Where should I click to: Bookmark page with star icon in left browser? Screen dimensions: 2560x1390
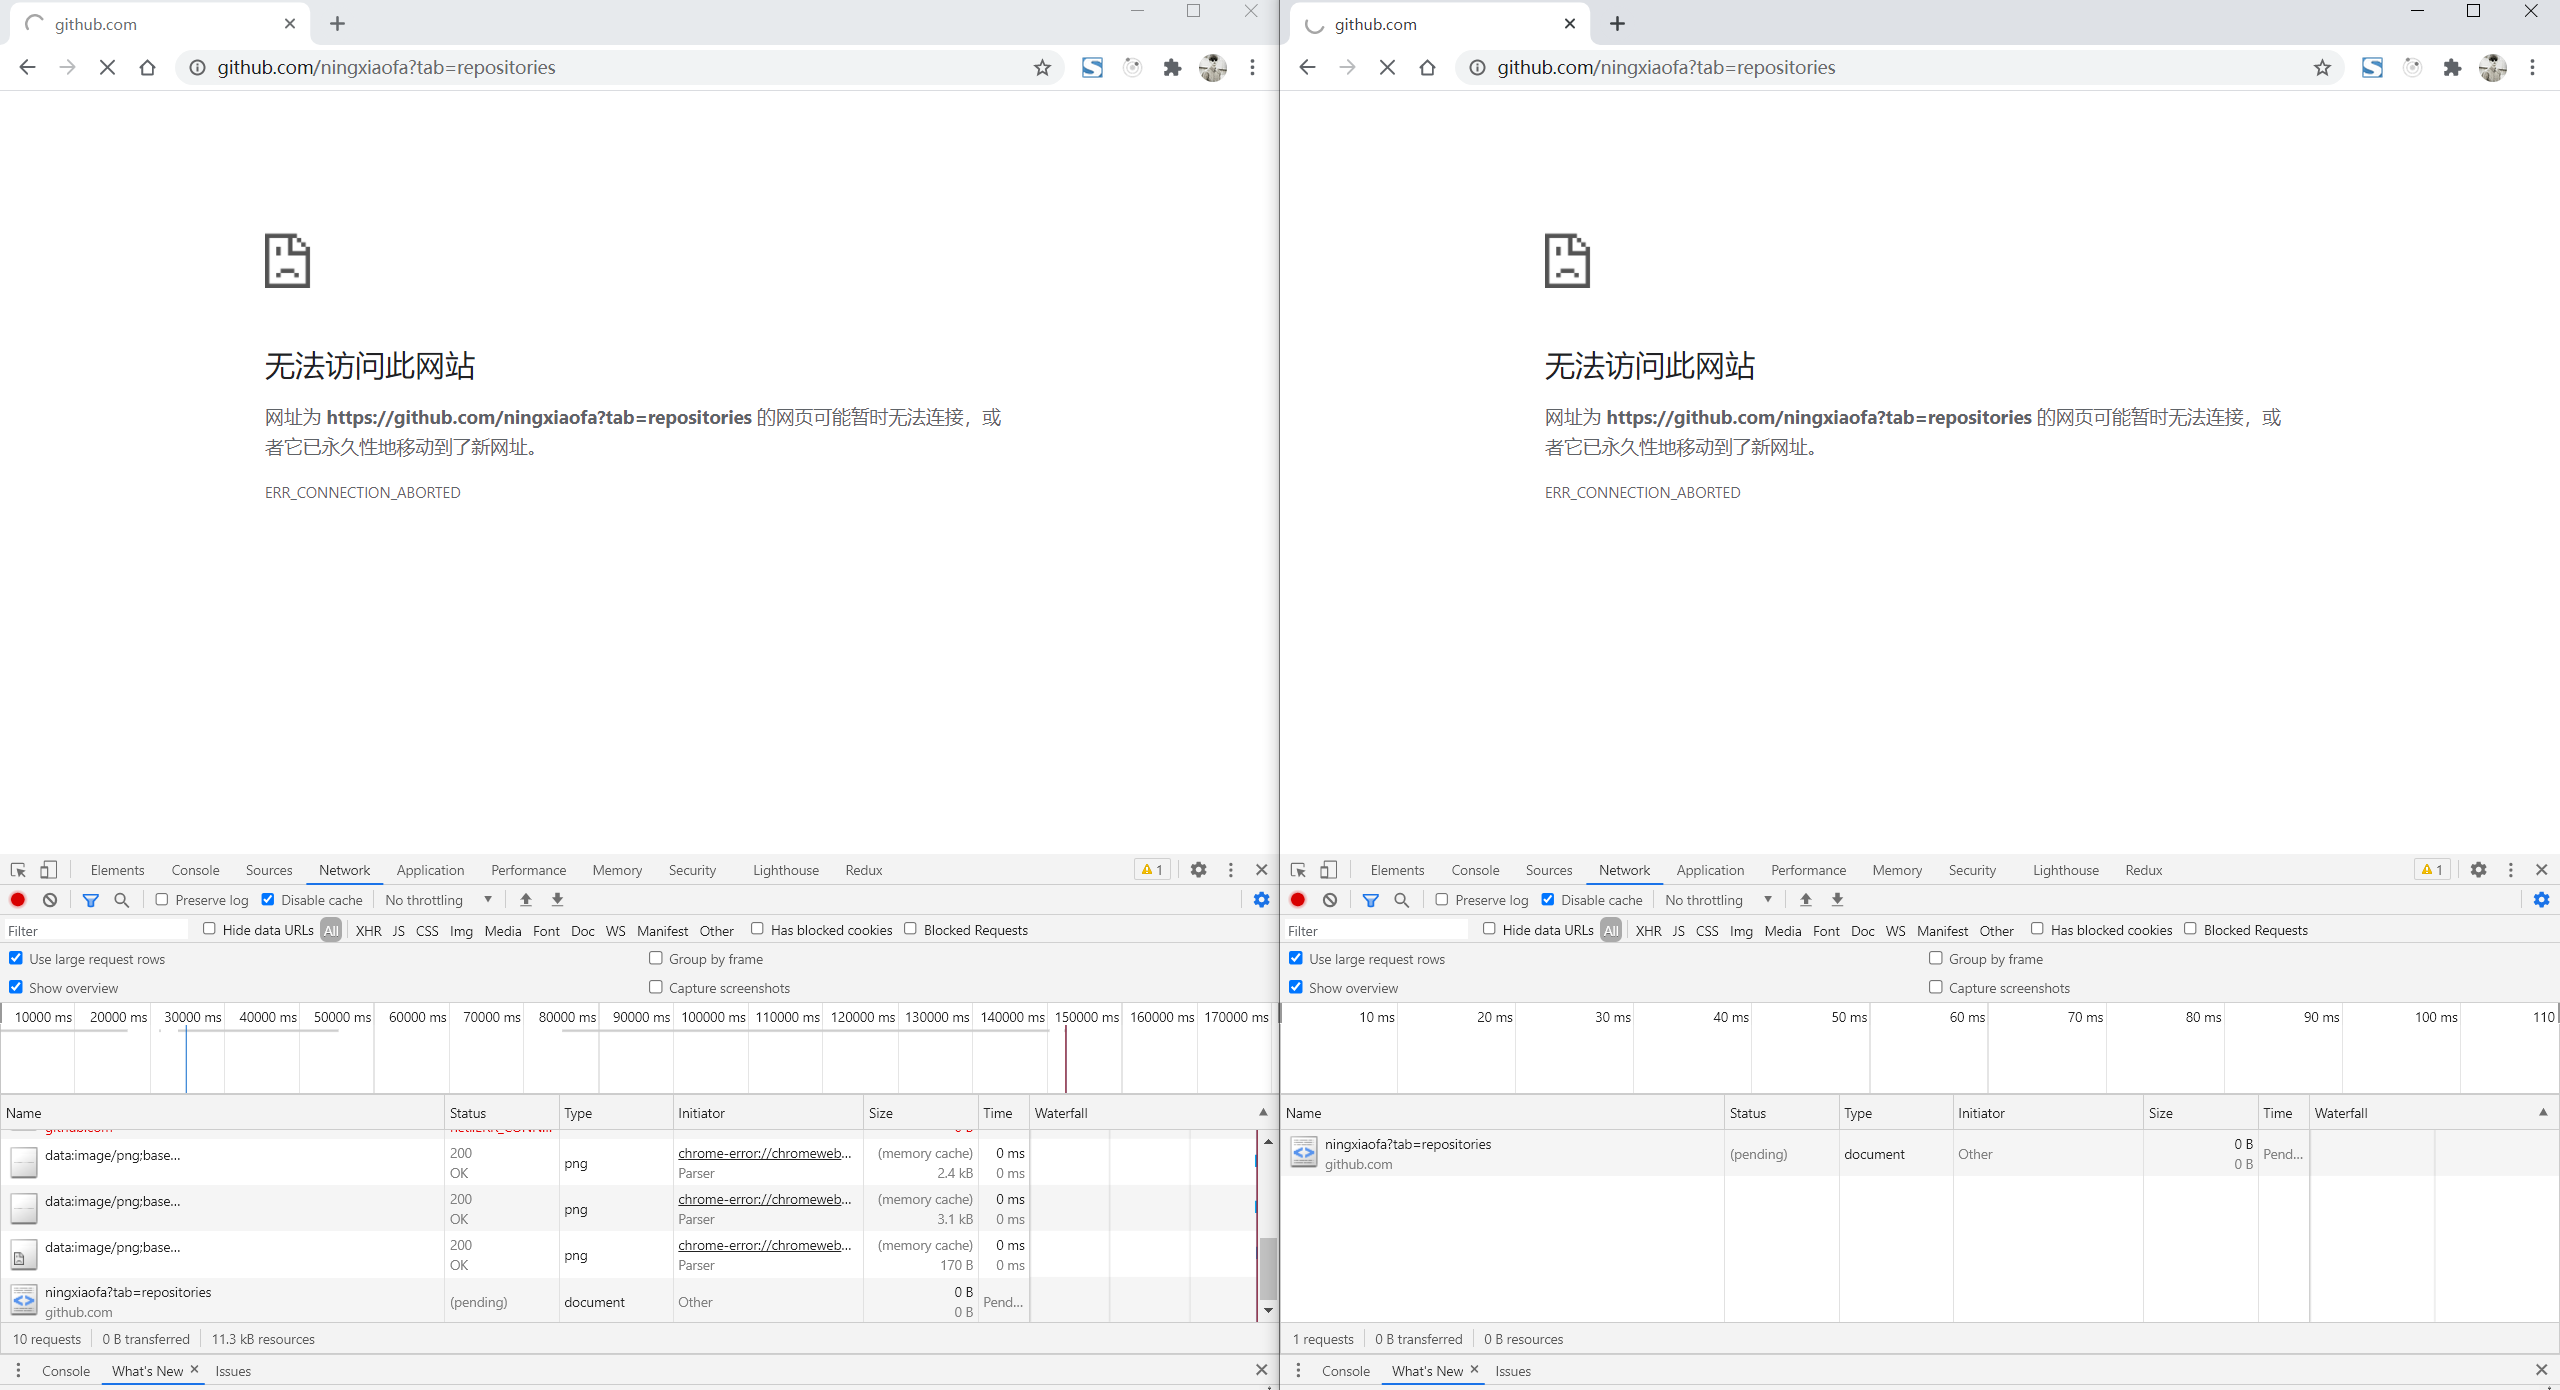1042,68
